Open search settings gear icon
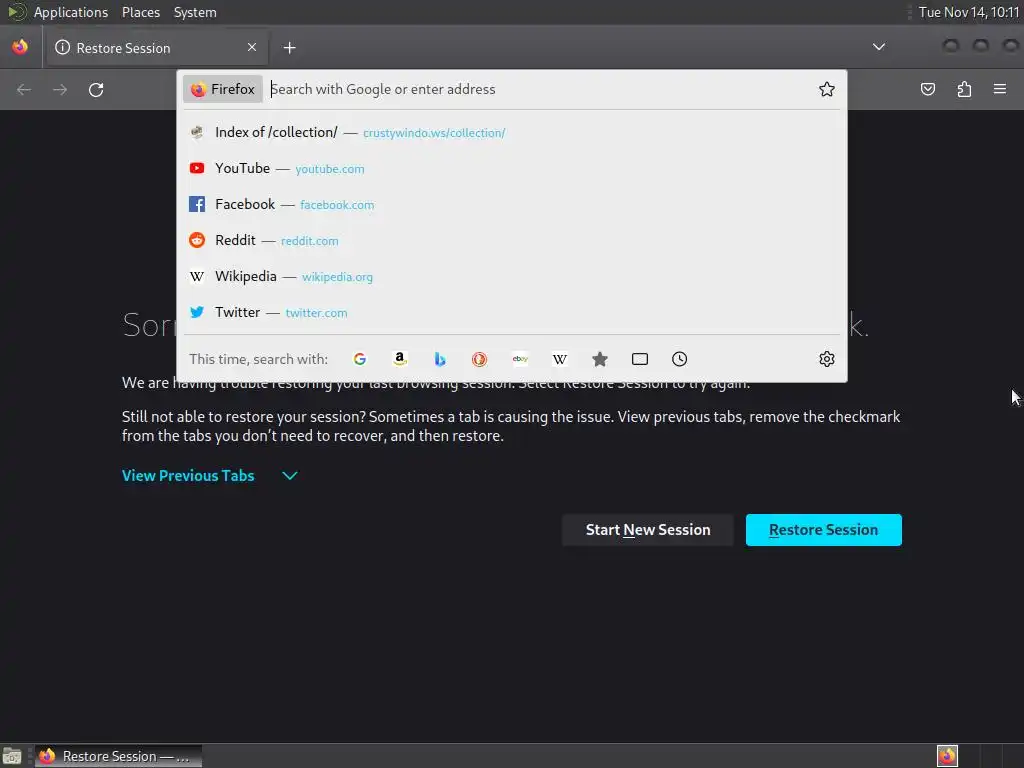Image resolution: width=1024 pixels, height=768 pixels. point(827,359)
